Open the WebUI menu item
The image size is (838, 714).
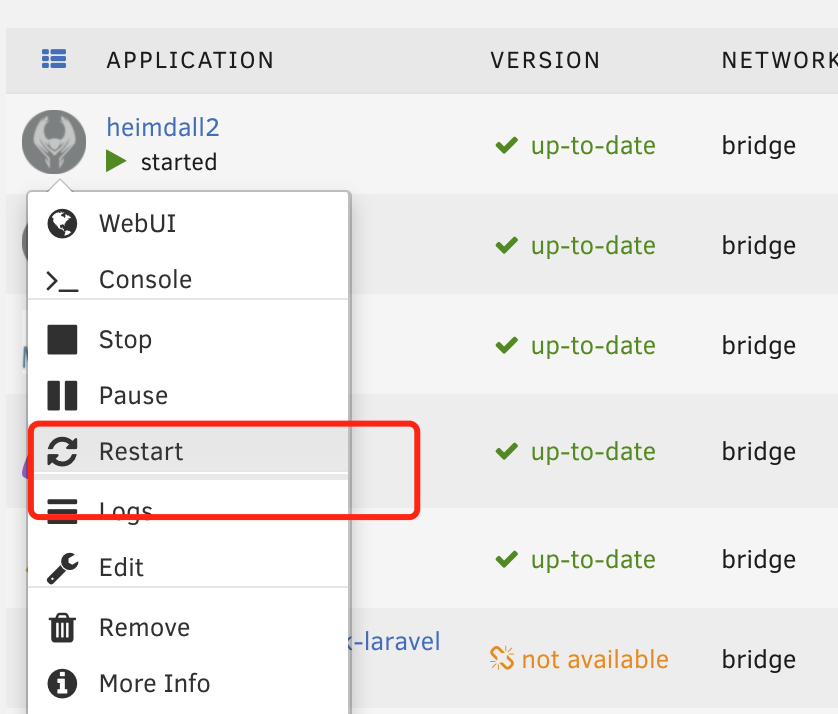pos(137,224)
